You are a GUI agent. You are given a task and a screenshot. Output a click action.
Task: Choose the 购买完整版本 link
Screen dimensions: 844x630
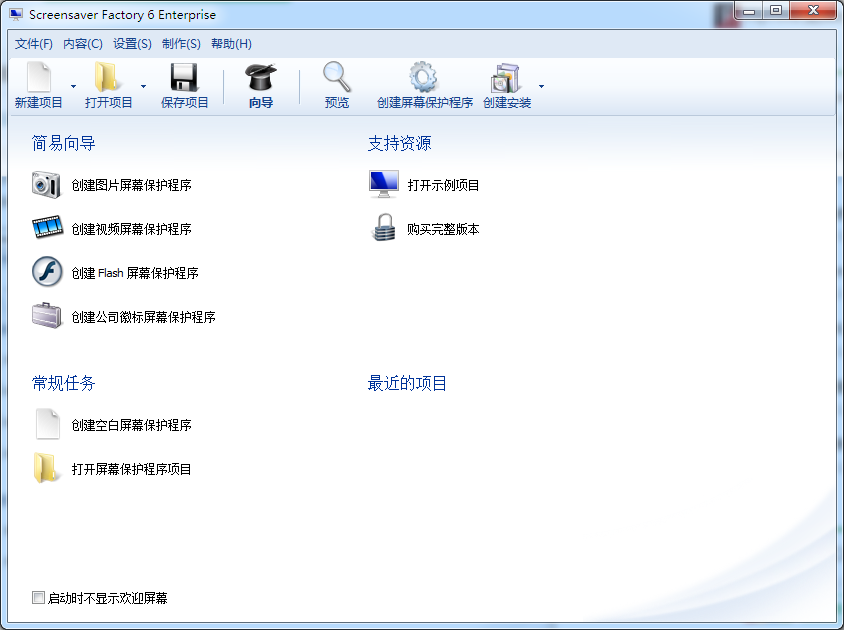click(x=444, y=229)
